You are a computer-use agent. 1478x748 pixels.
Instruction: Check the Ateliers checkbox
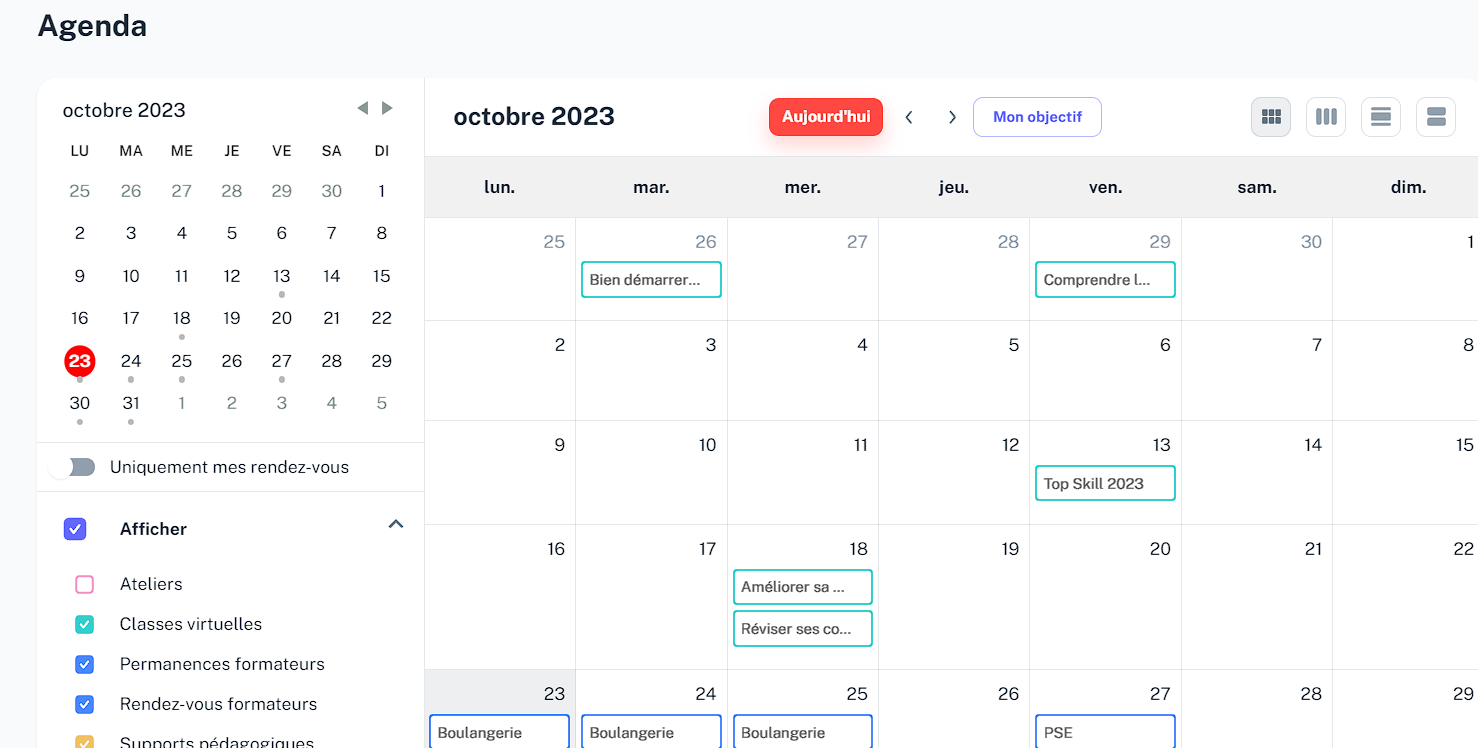pos(85,584)
